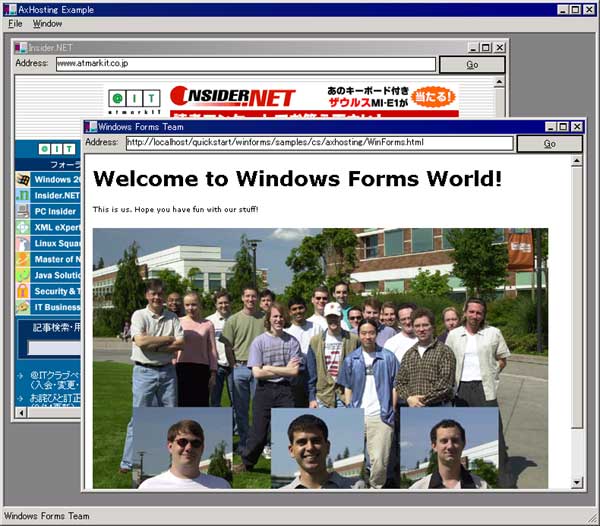The width and height of the screenshot is (600, 526).
Task: Click the Windows Forms Team window icon
Action: tap(91, 127)
